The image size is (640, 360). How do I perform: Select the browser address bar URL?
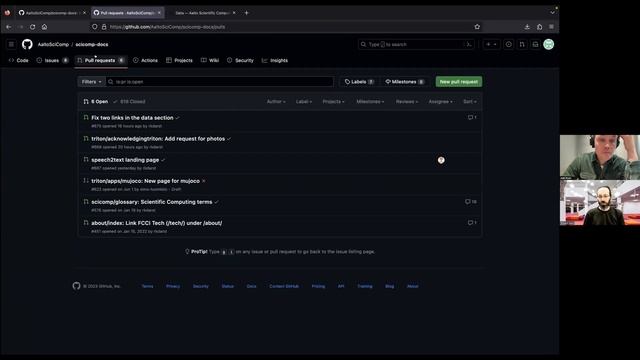pos(167,27)
